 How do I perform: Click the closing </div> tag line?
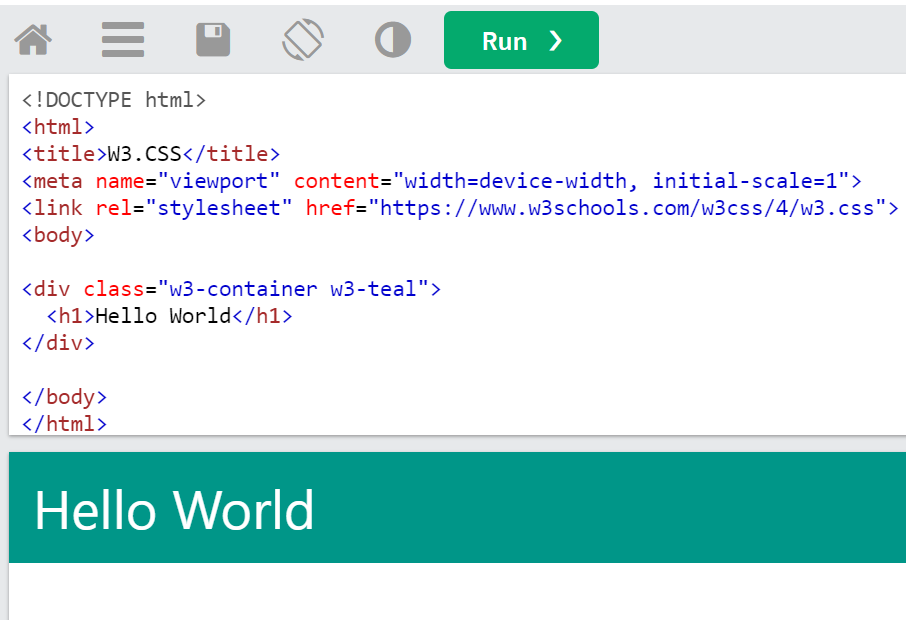click(x=58, y=343)
